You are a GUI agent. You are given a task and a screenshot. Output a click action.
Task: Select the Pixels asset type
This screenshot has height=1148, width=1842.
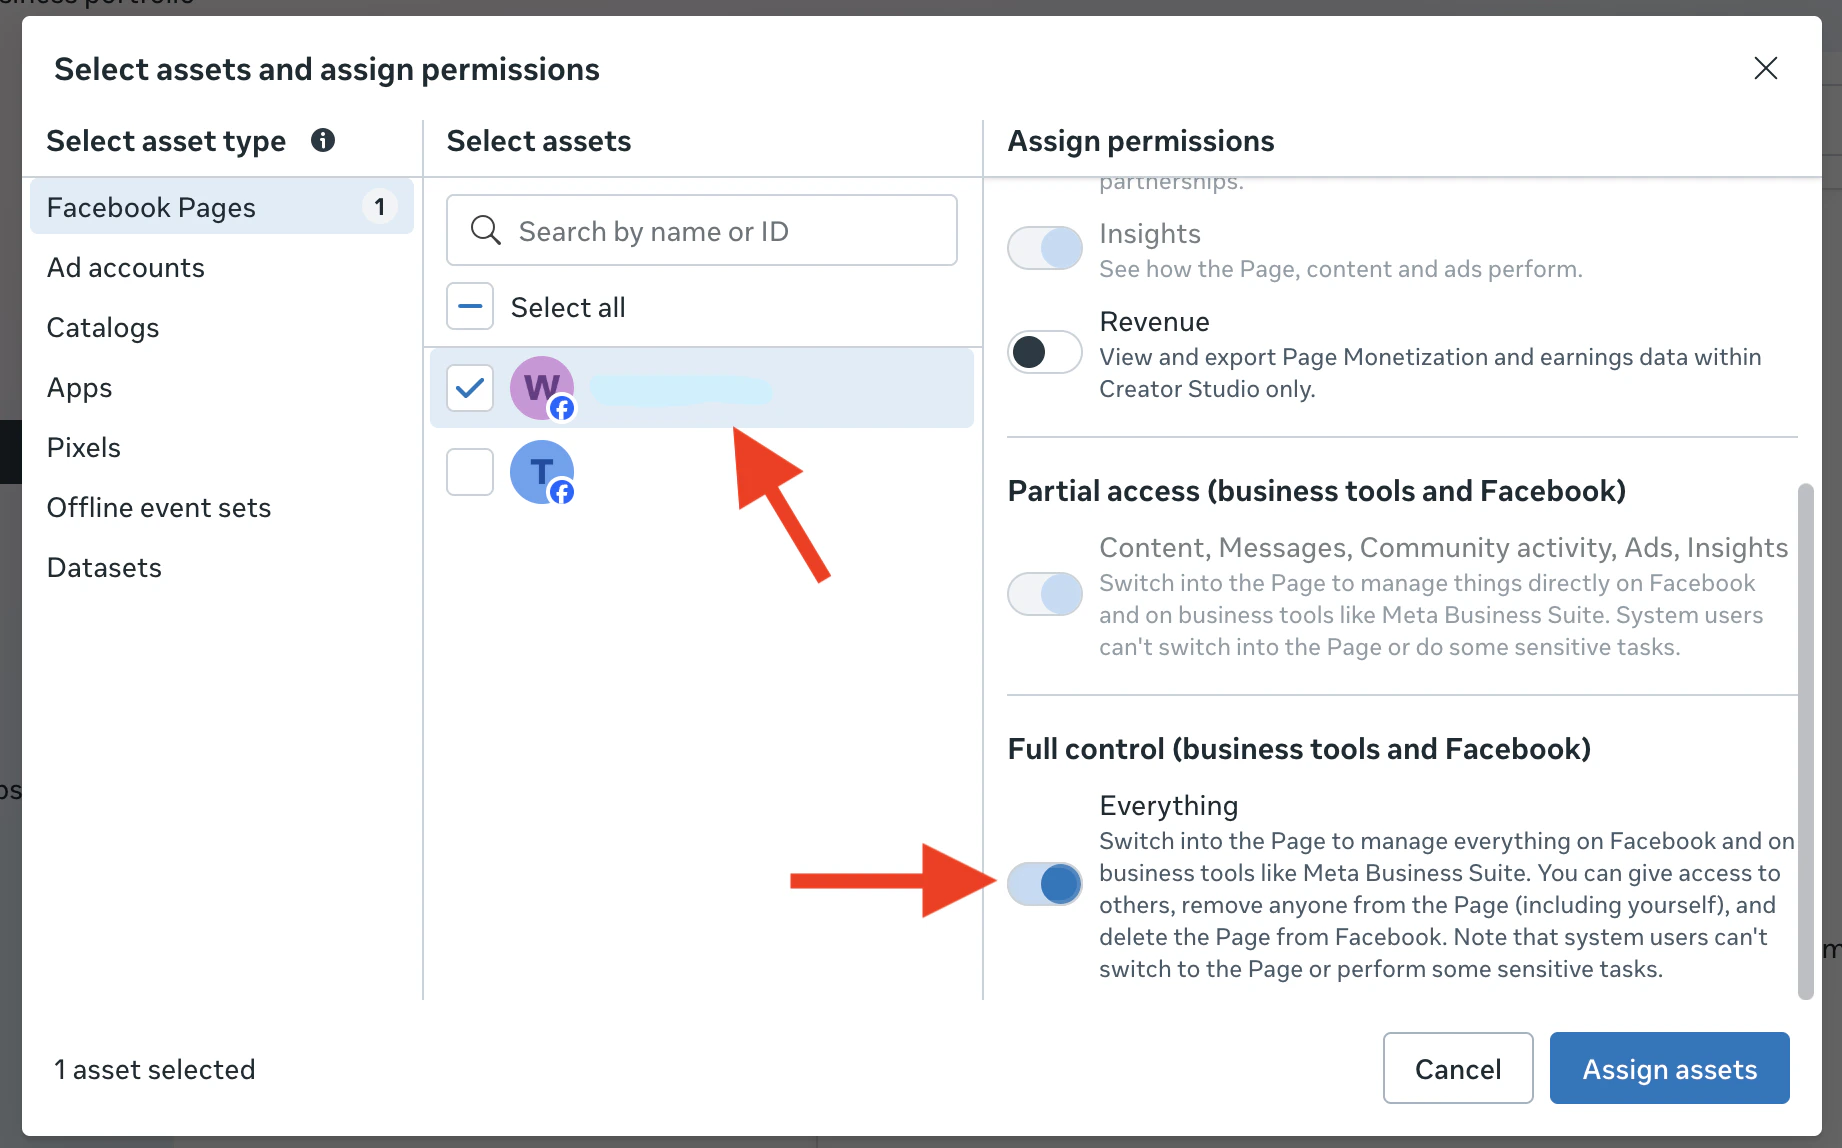(83, 447)
